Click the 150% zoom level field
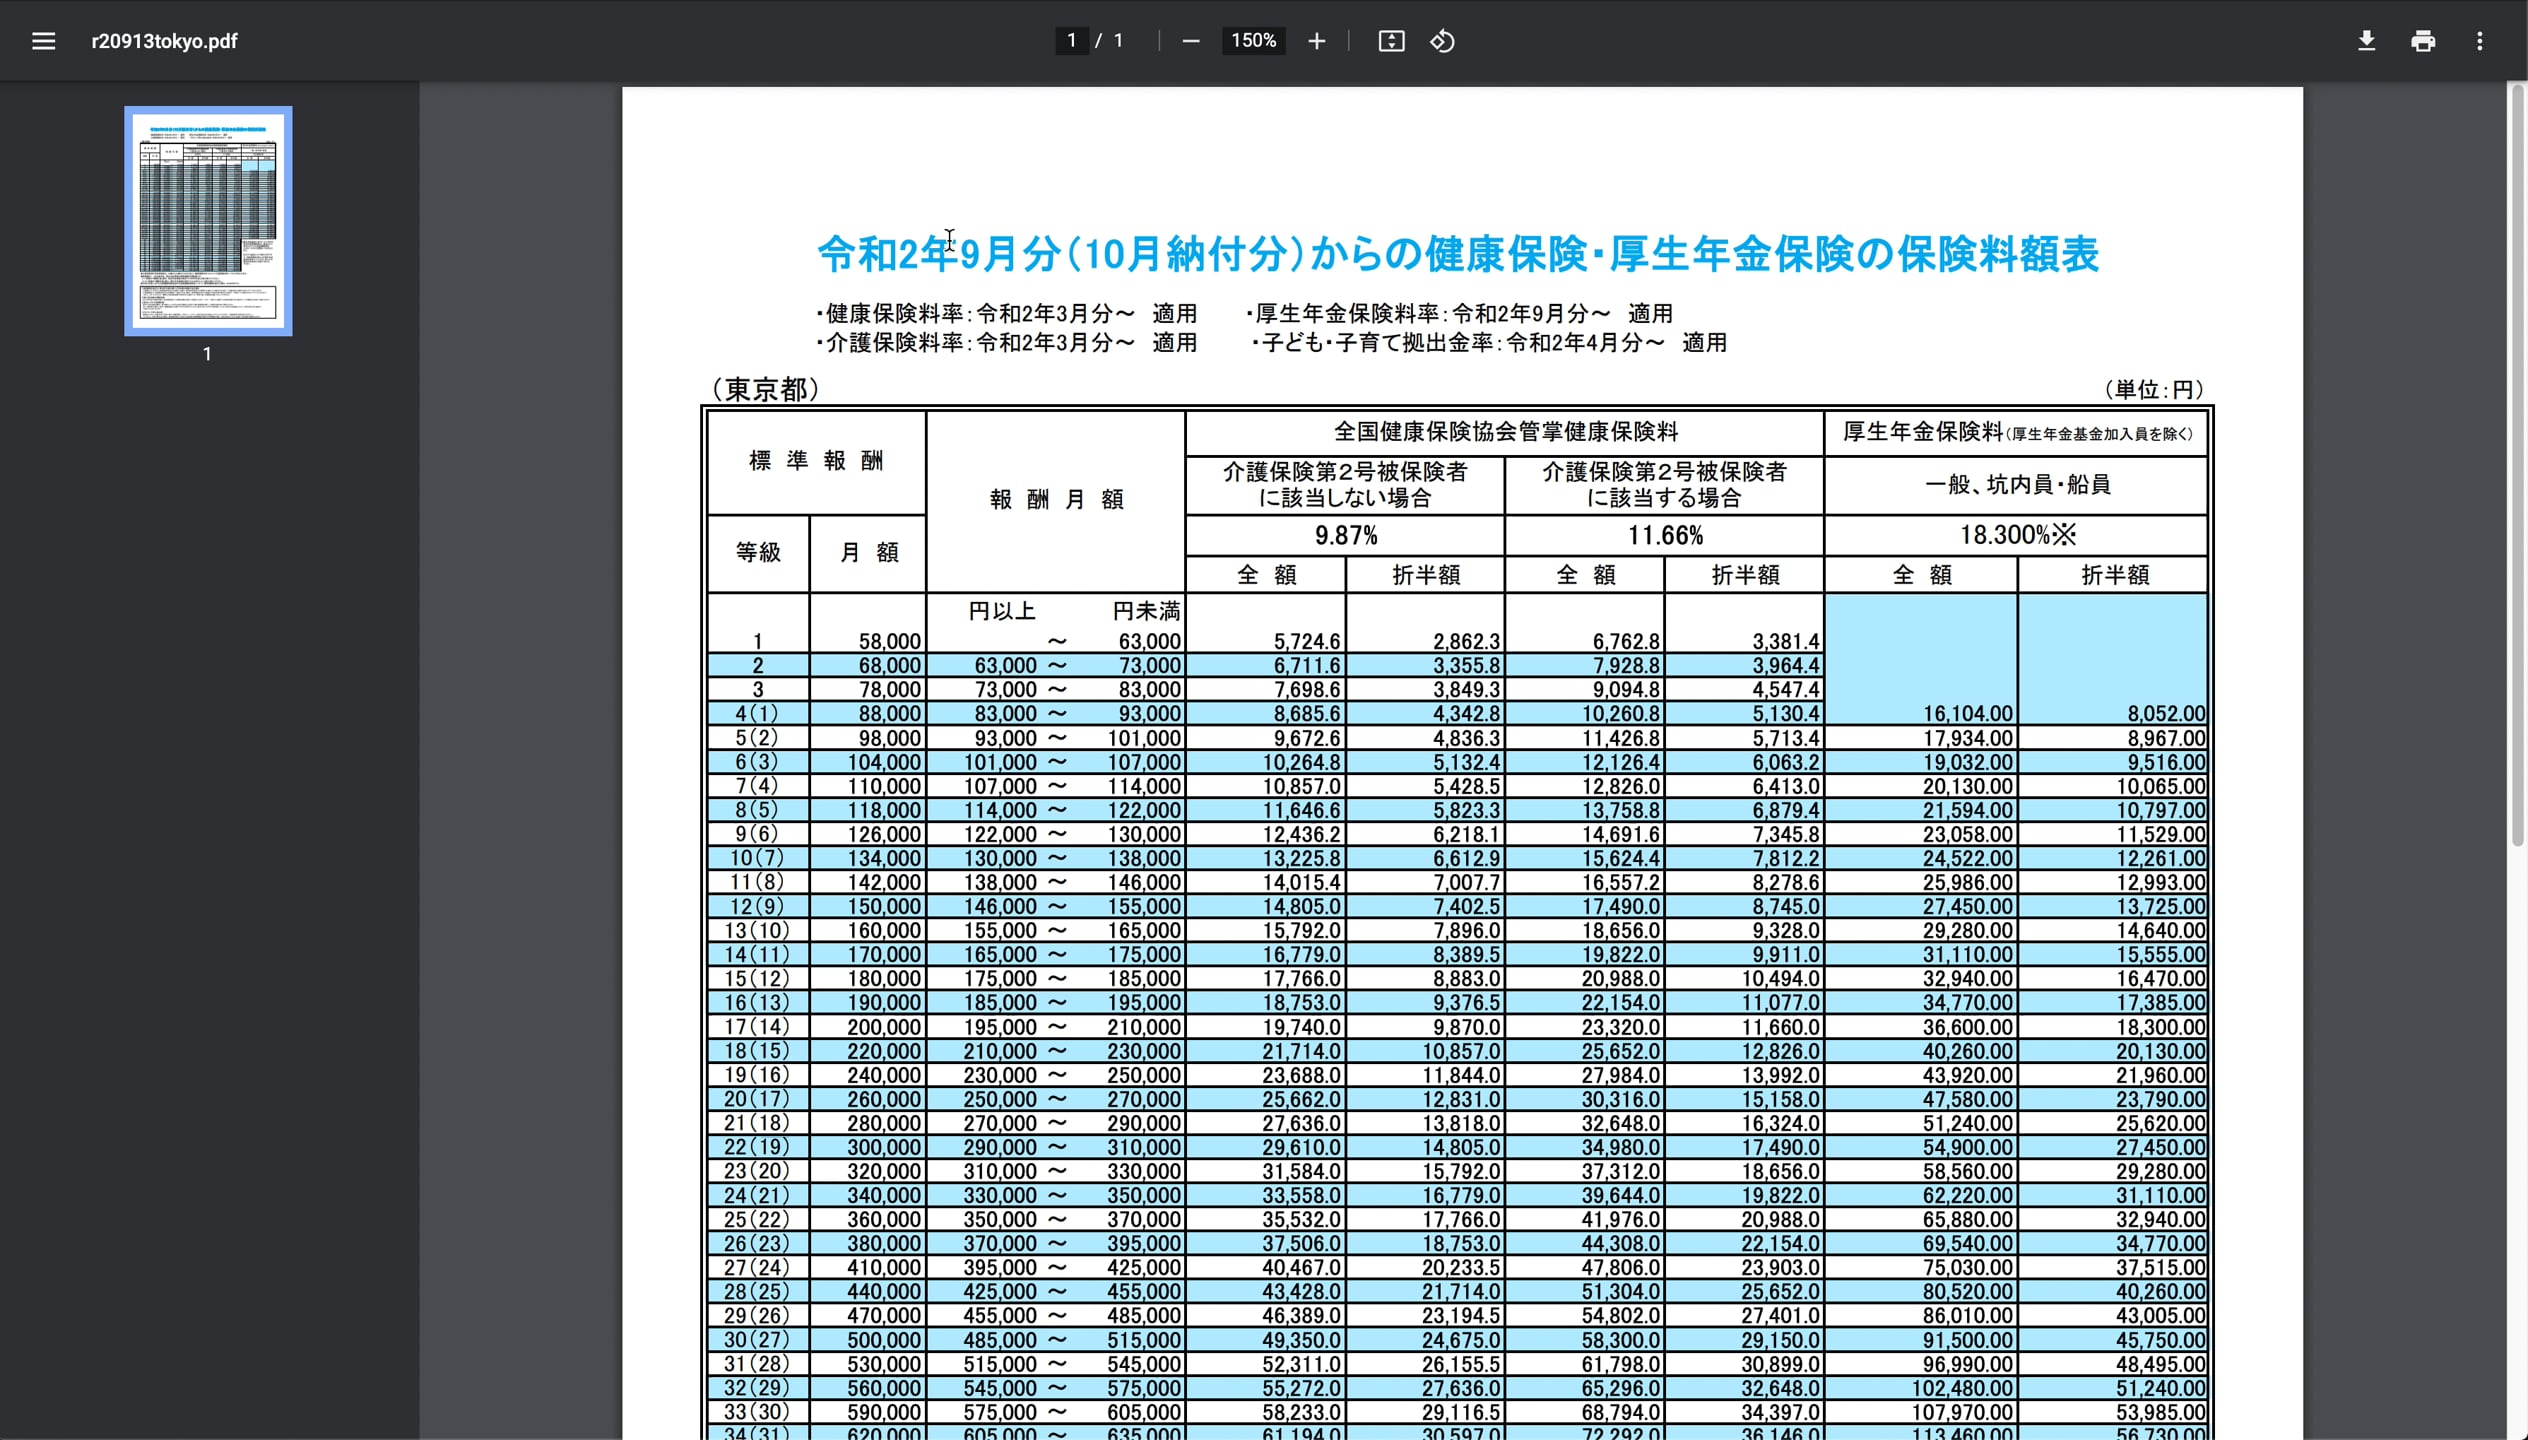This screenshot has width=2528, height=1440. pos(1253,41)
